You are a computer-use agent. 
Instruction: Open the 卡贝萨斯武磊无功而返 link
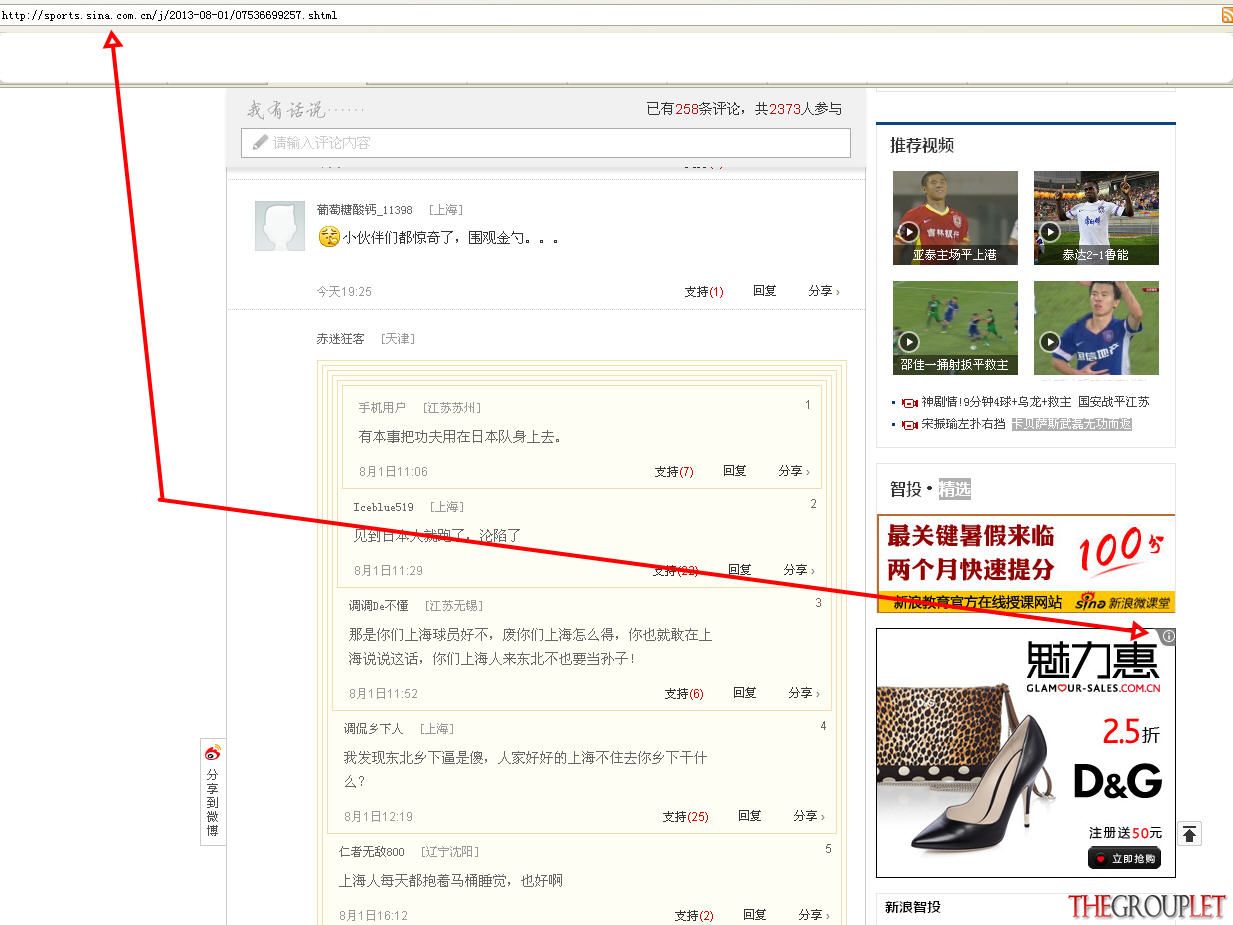click(x=1072, y=424)
